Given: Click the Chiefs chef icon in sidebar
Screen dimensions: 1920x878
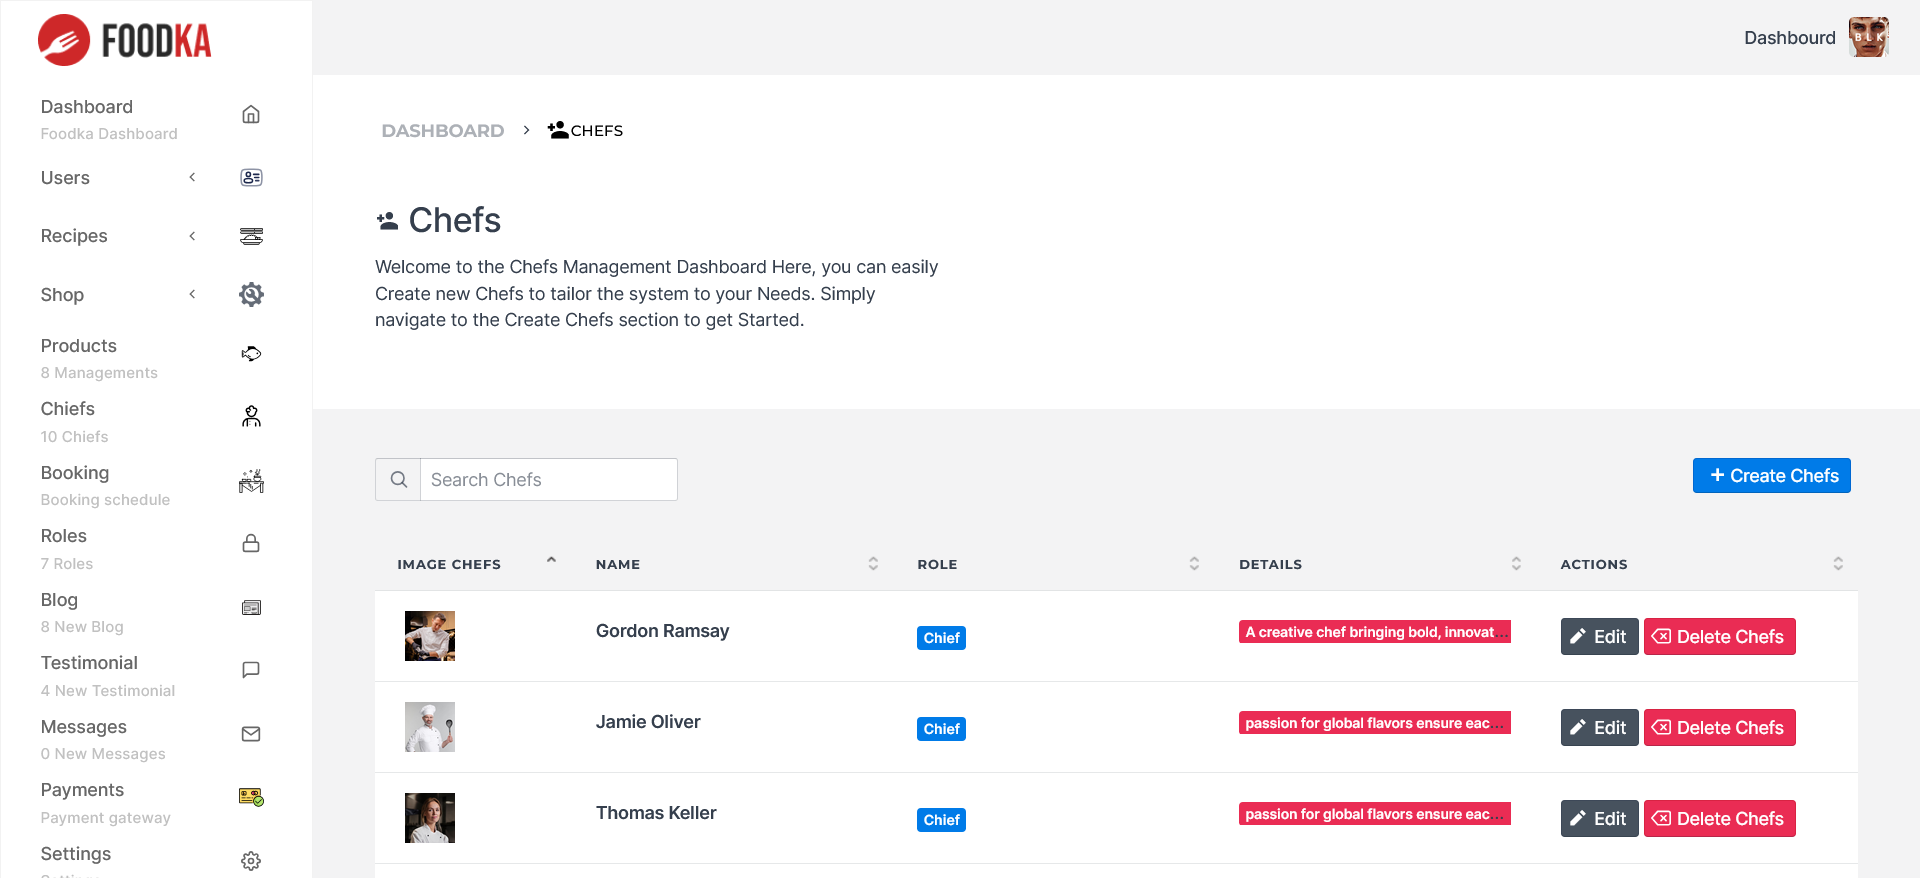Looking at the screenshot, I should [x=251, y=417].
